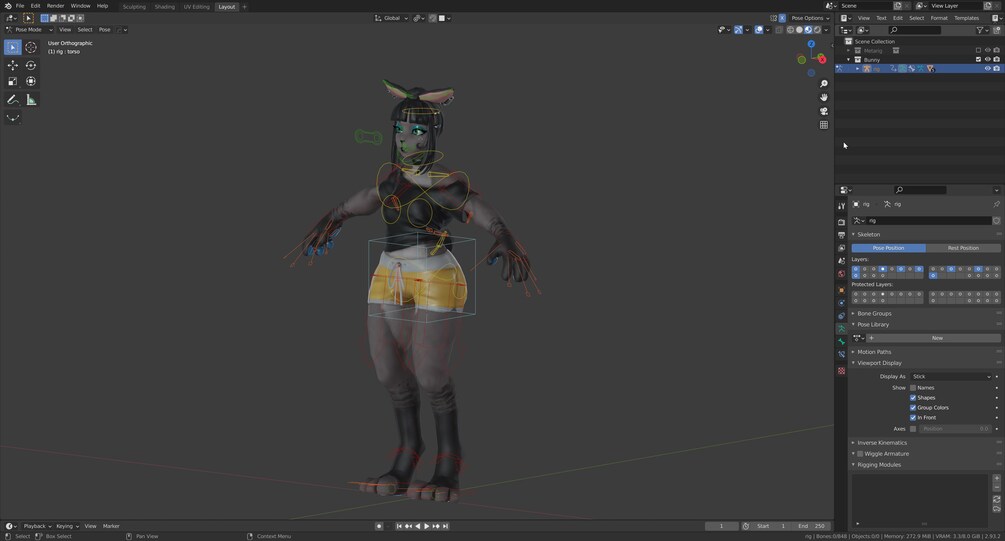Viewport: 1005px width, 541px height.
Task: Open the Bone properties tab
Action: pyautogui.click(x=842, y=341)
